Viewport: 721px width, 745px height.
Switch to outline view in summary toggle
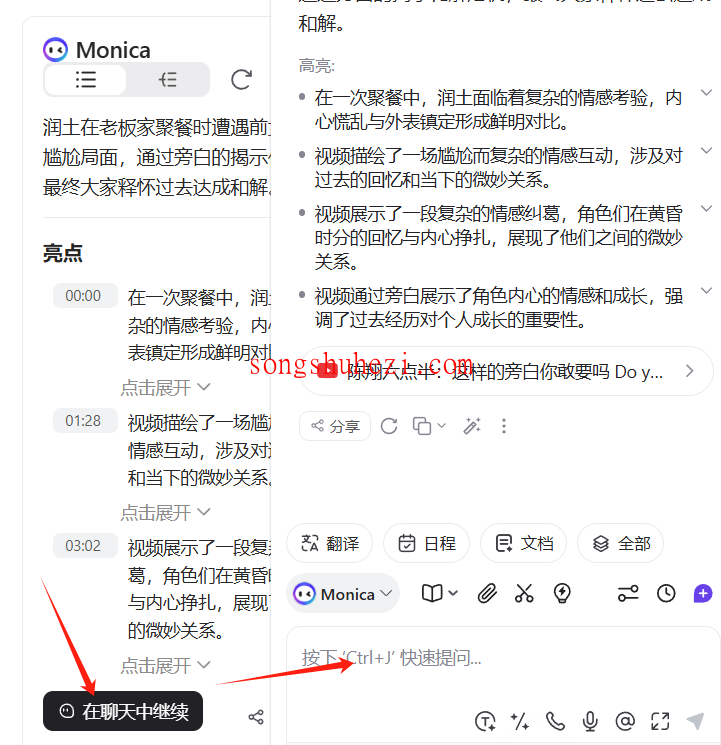[x=167, y=79]
